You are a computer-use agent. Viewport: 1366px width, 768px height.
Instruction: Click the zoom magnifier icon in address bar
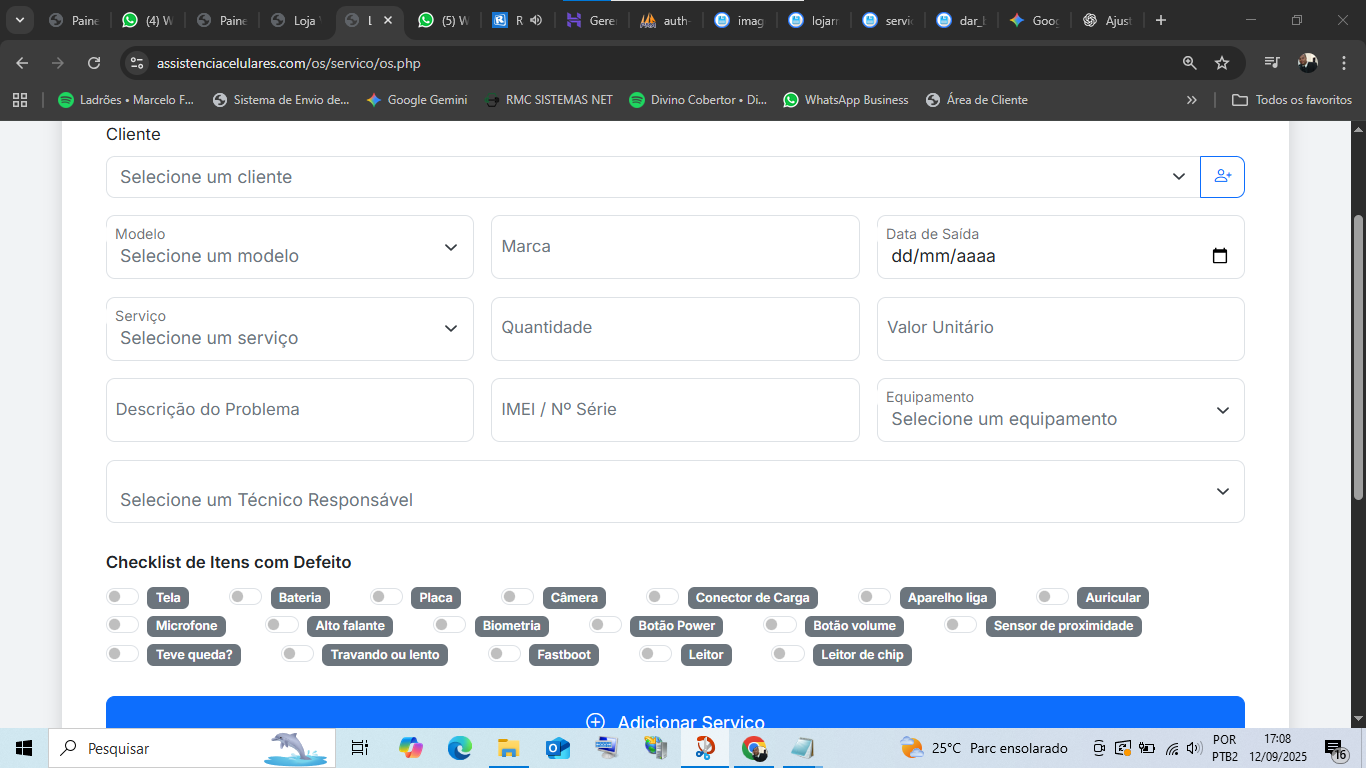[x=1189, y=63]
